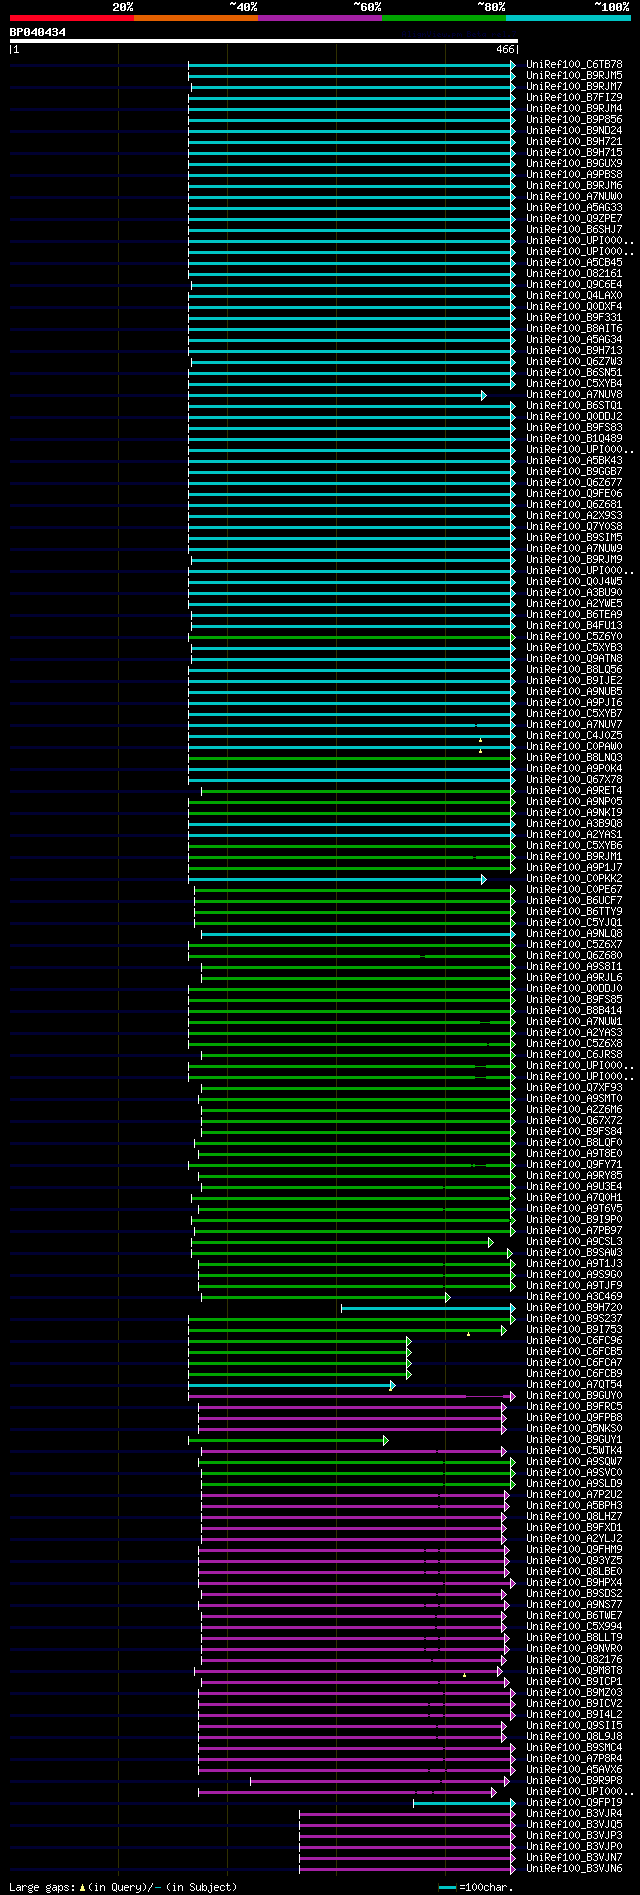Open hit UniRef100_B7FIZ9

[574, 97]
